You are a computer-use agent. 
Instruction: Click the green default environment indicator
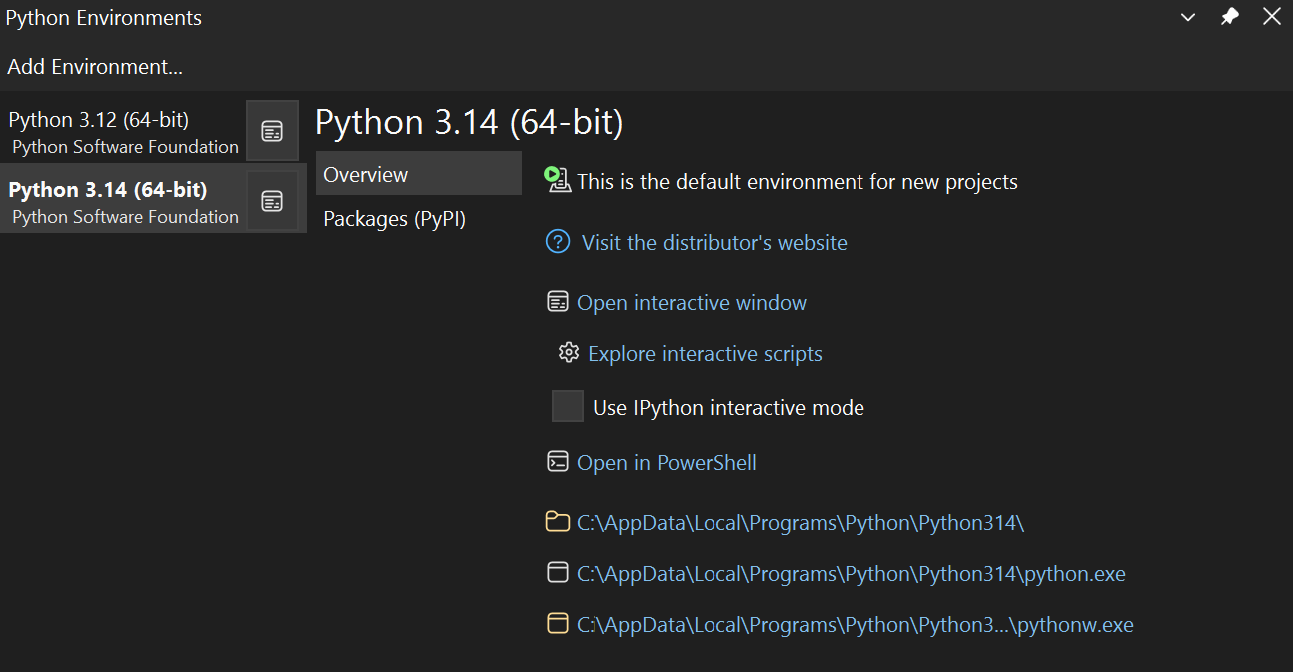pyautogui.click(x=556, y=181)
